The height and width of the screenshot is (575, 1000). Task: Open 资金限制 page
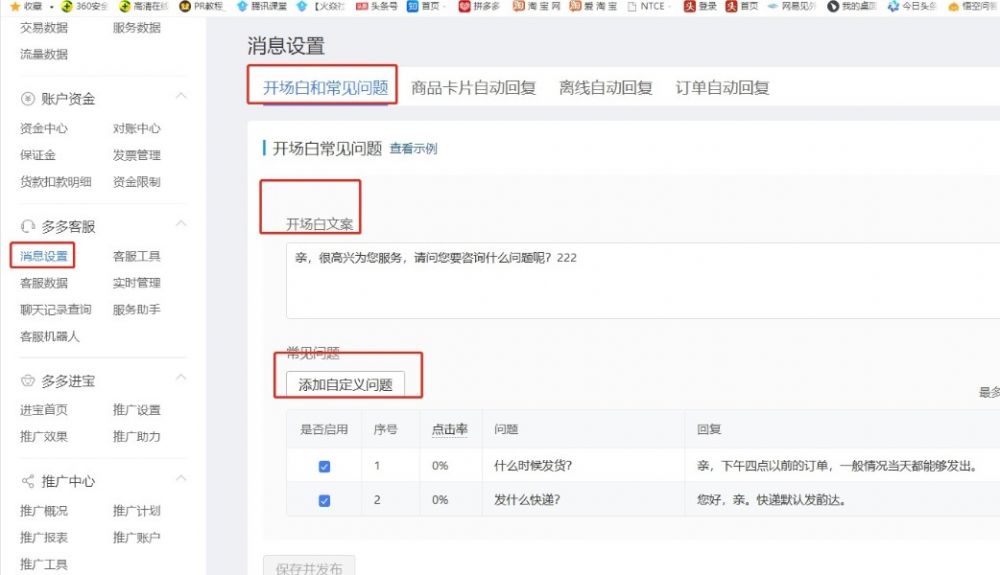pyautogui.click(x=136, y=182)
